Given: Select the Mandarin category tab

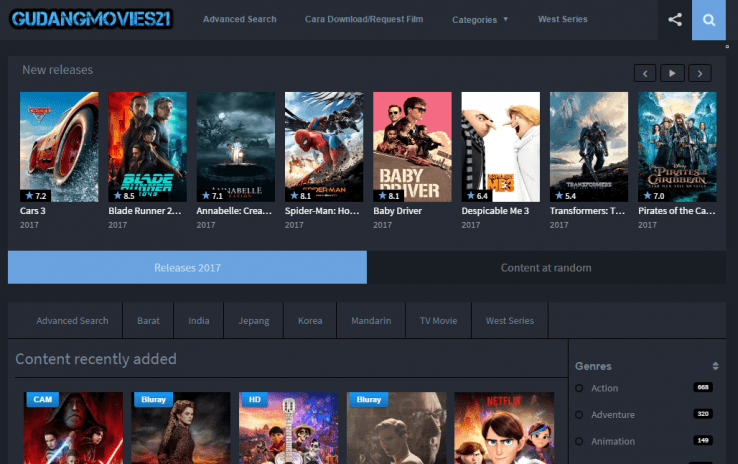Looking at the screenshot, I should (x=371, y=320).
